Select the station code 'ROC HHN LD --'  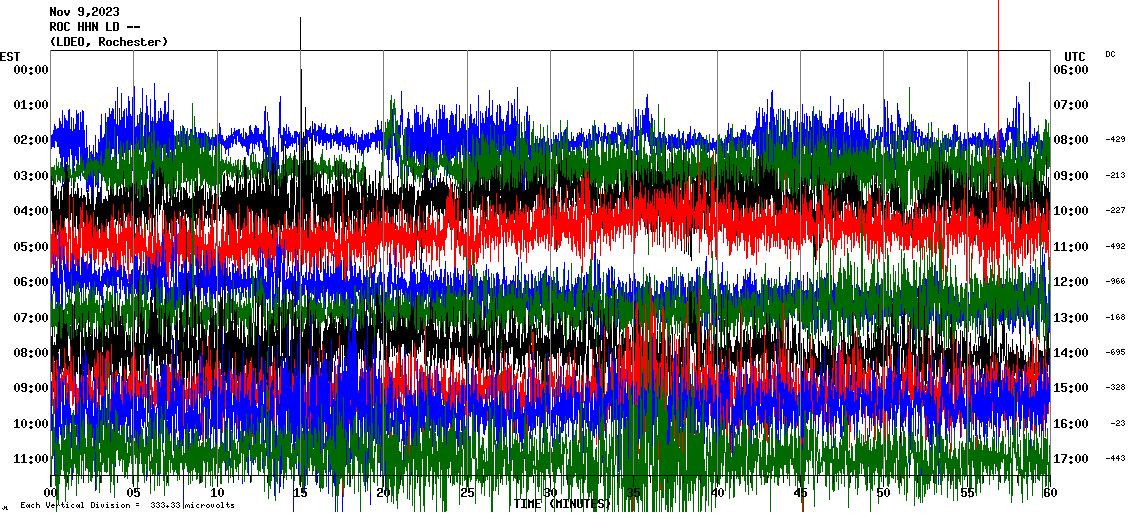pos(94,27)
